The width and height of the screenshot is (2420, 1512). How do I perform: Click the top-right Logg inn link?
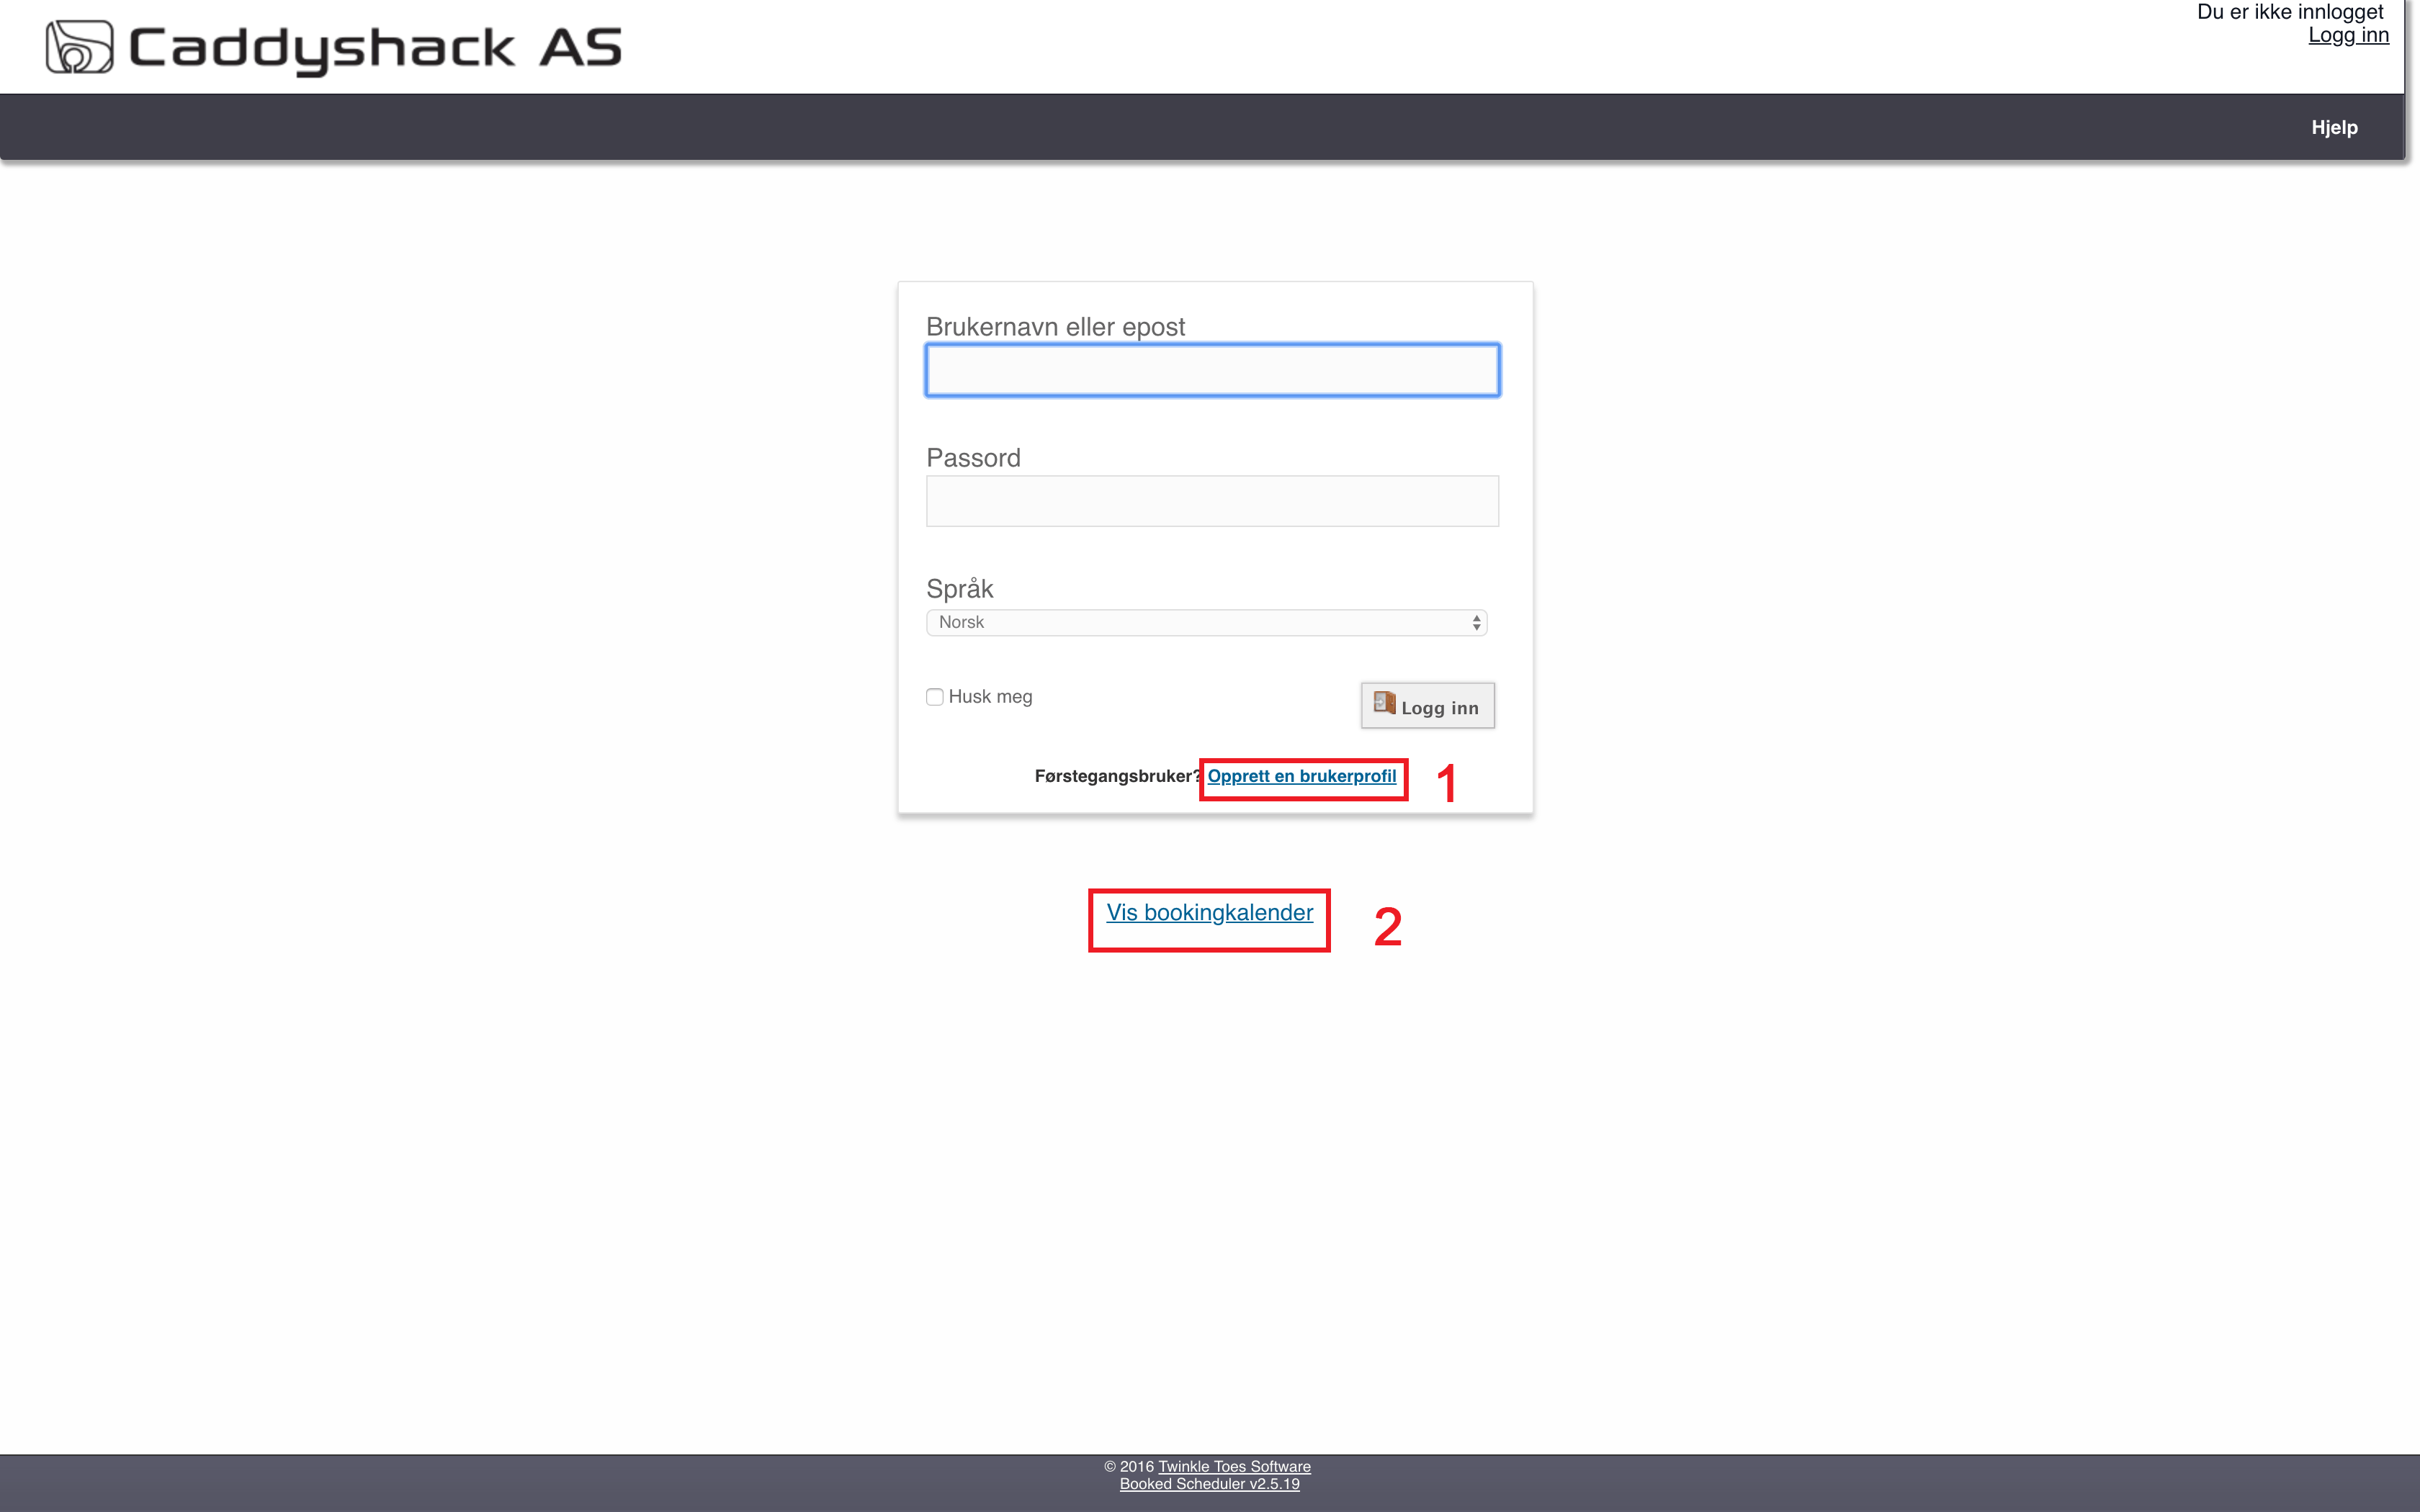pos(2347,36)
